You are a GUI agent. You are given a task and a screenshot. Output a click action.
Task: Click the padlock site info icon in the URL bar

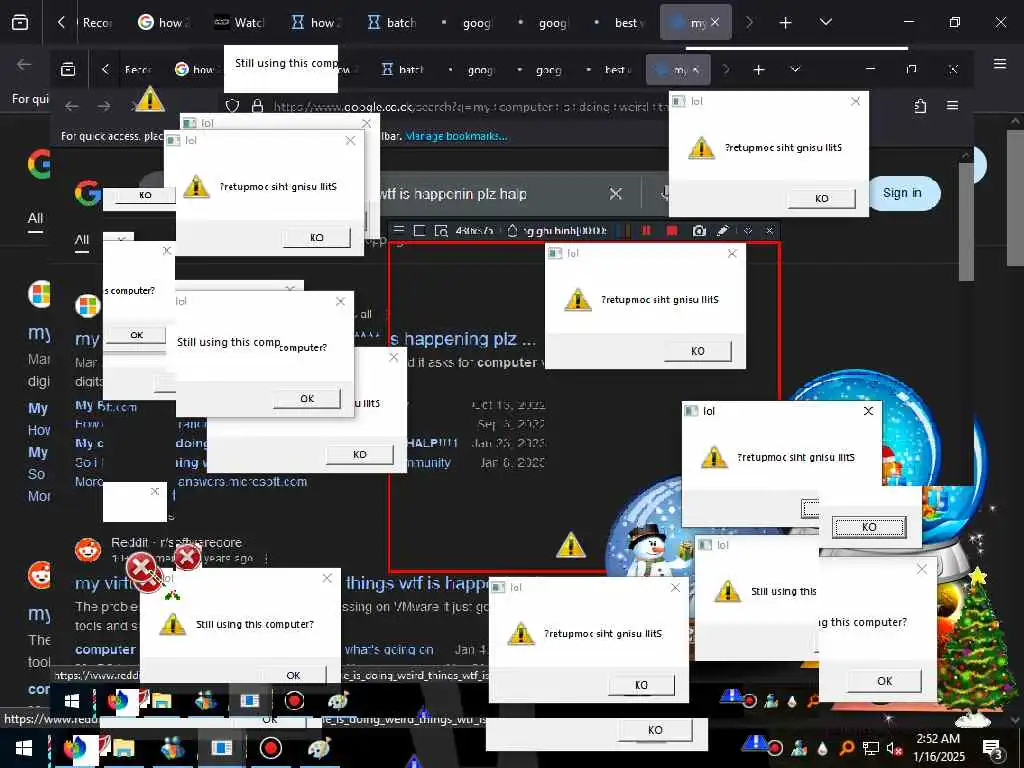(257, 106)
